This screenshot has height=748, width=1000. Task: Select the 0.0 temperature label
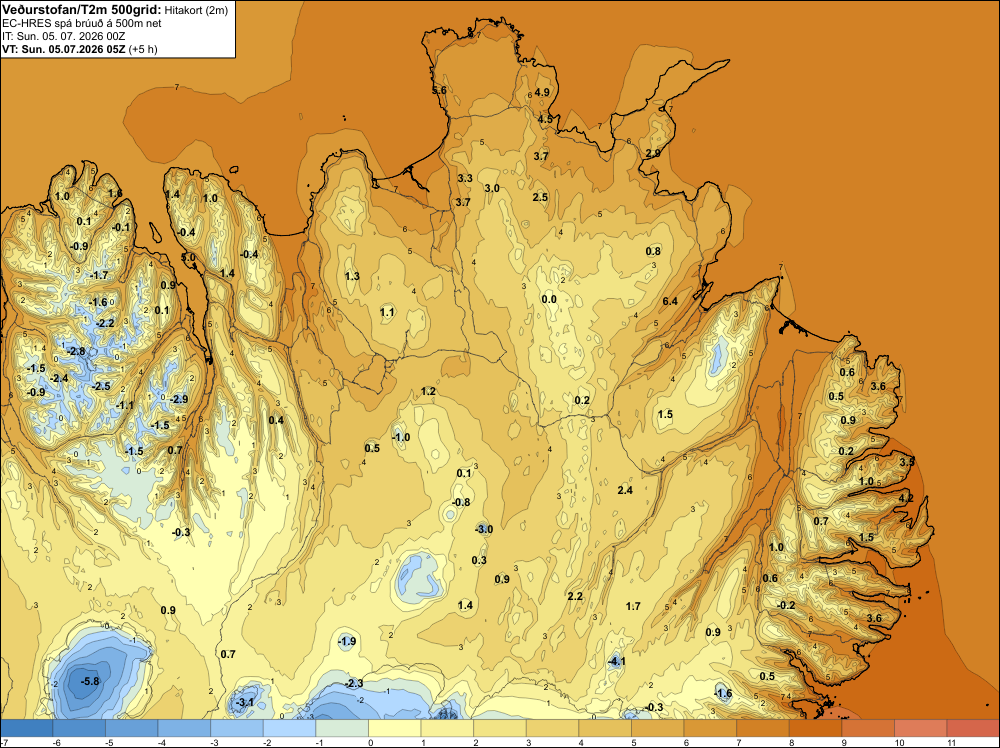(549, 299)
